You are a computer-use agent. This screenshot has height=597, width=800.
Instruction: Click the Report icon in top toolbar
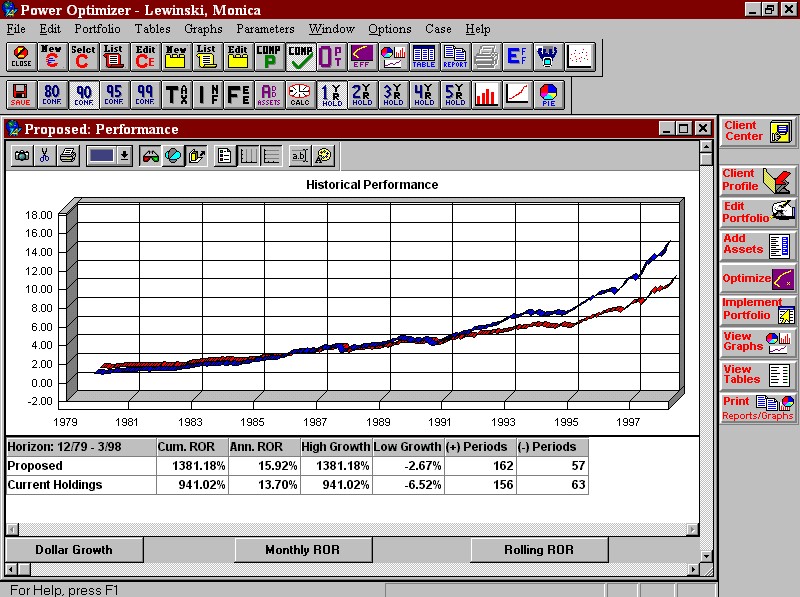point(455,57)
